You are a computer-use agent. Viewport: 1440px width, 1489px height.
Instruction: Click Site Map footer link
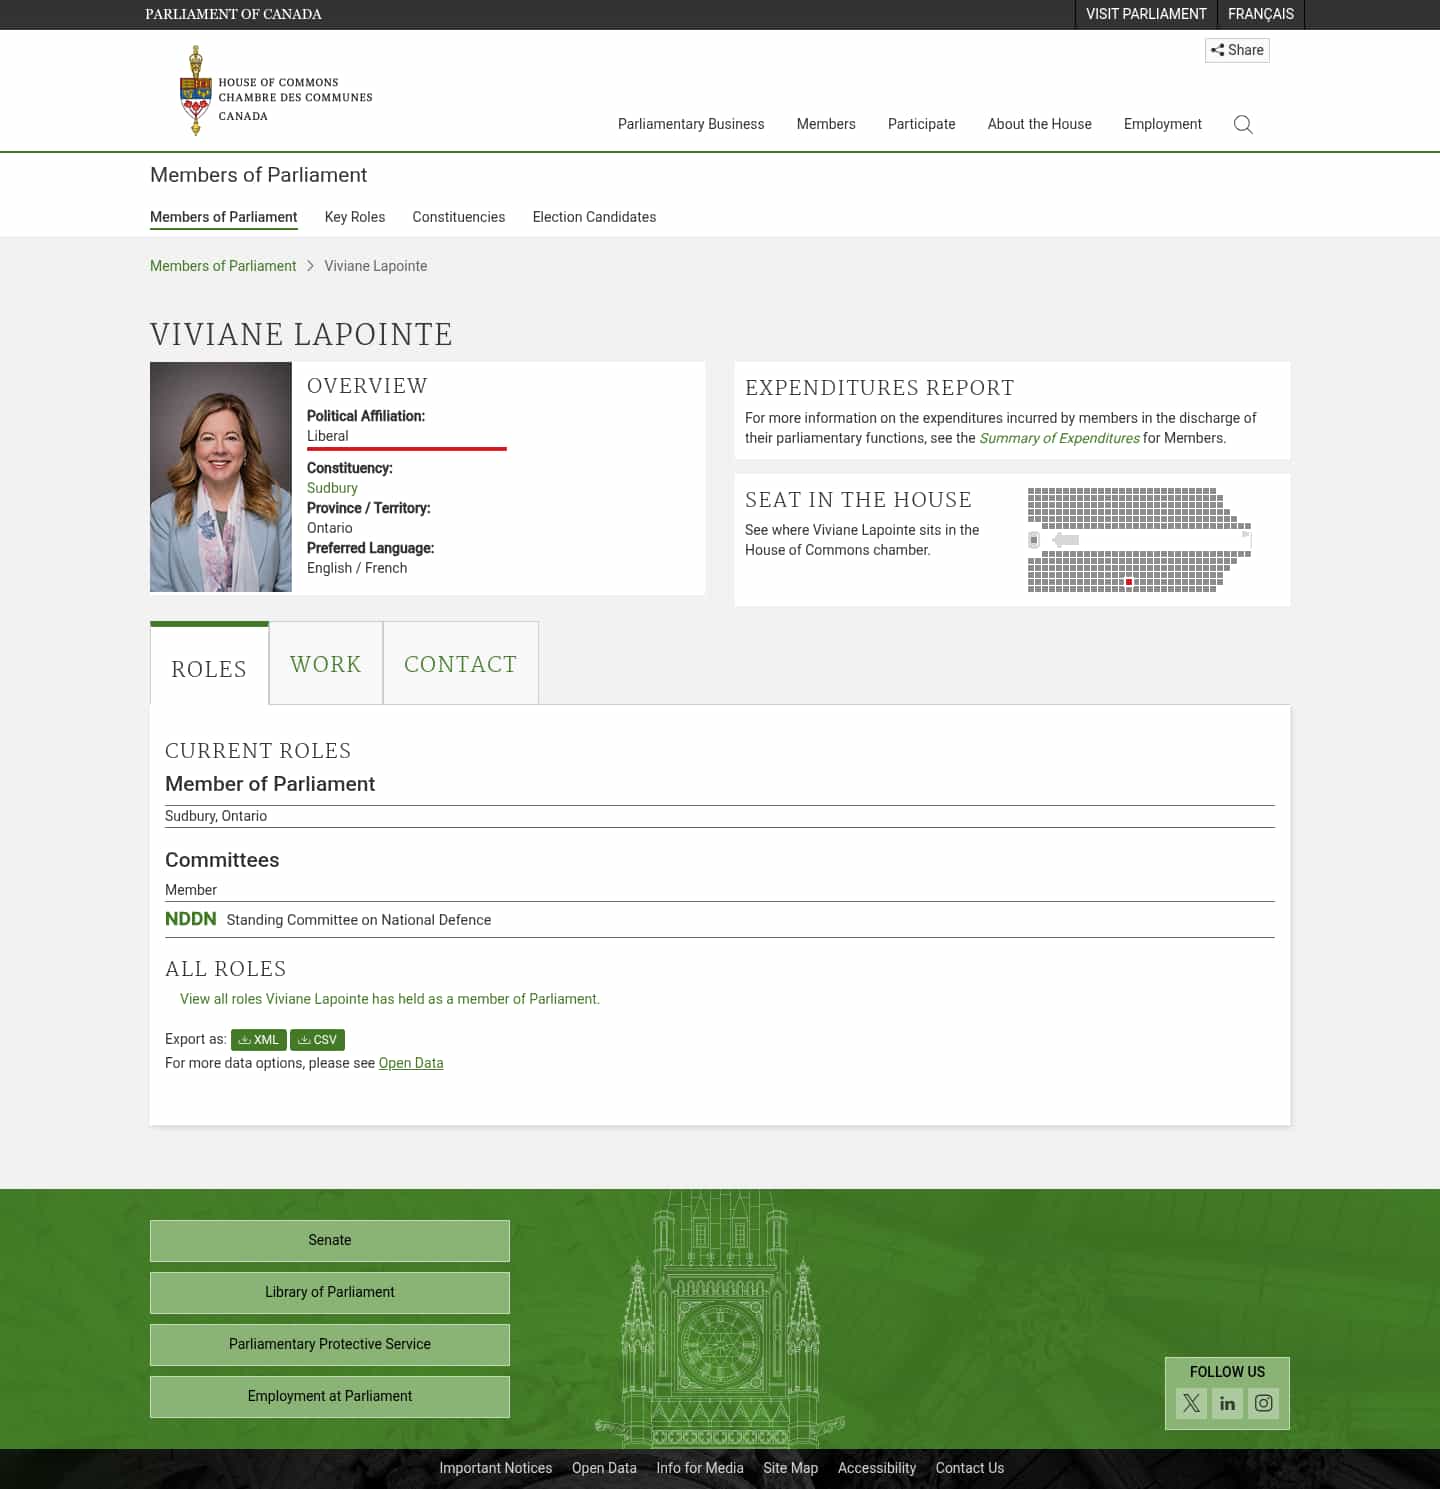(791, 1468)
